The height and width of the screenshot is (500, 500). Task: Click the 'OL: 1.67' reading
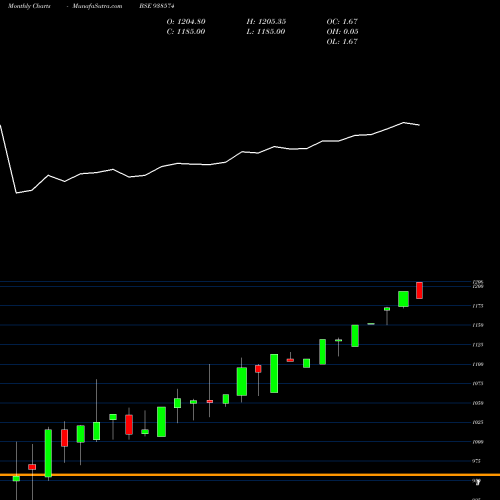[342, 42]
